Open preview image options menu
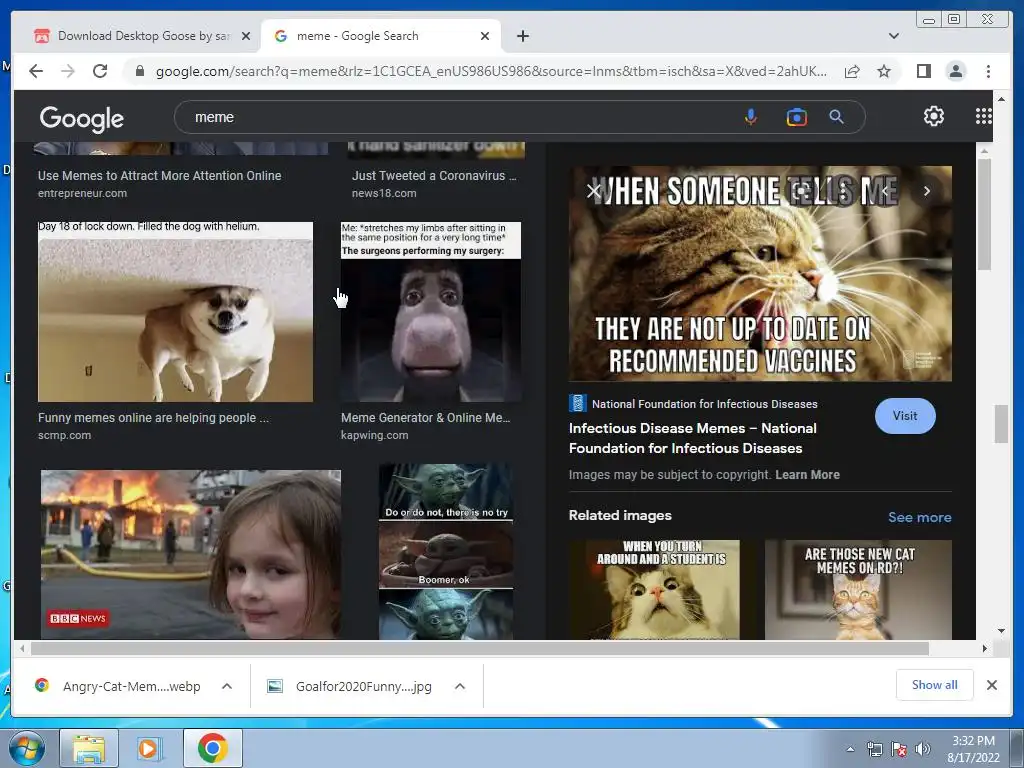1024x768 pixels. pos(843,191)
